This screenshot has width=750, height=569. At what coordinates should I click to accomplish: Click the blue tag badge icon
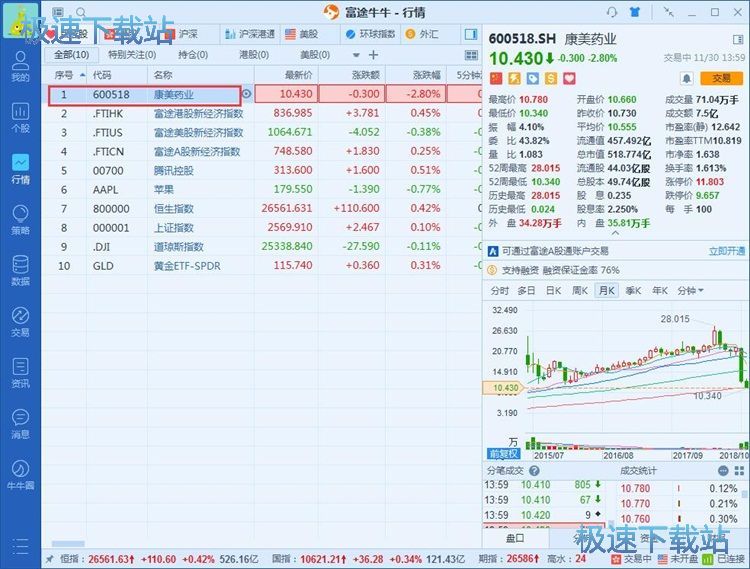click(532, 78)
